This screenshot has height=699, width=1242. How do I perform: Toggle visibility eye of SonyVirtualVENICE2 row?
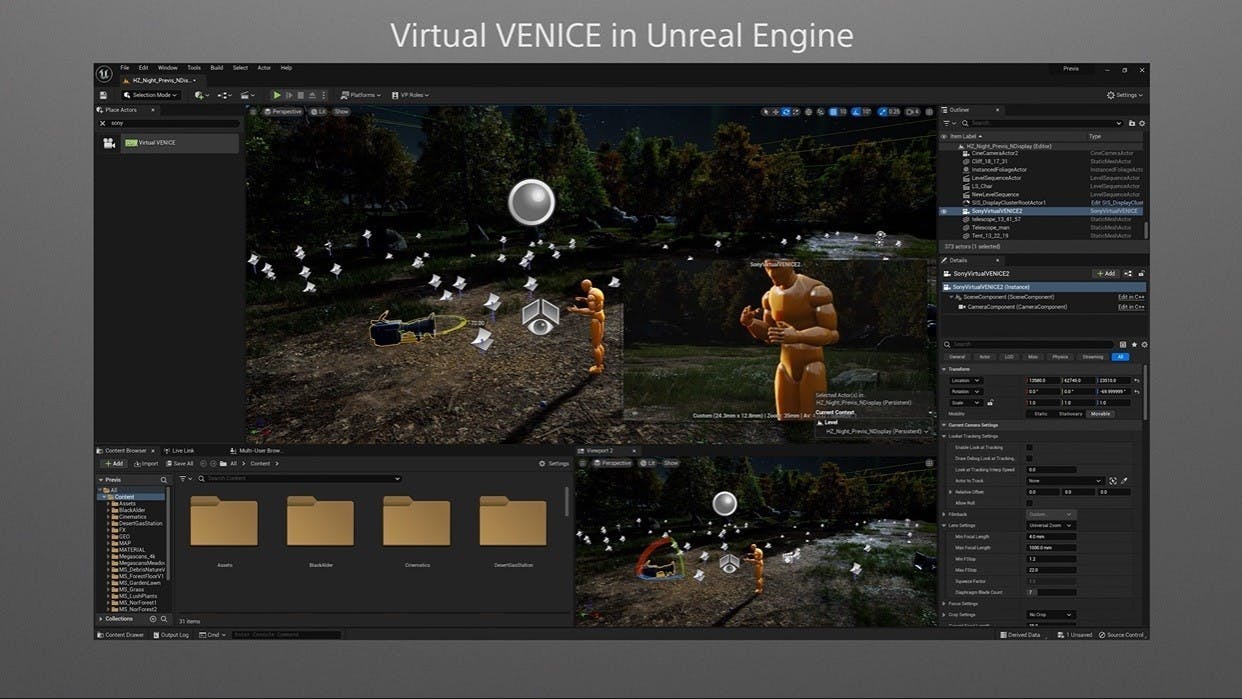coord(944,211)
